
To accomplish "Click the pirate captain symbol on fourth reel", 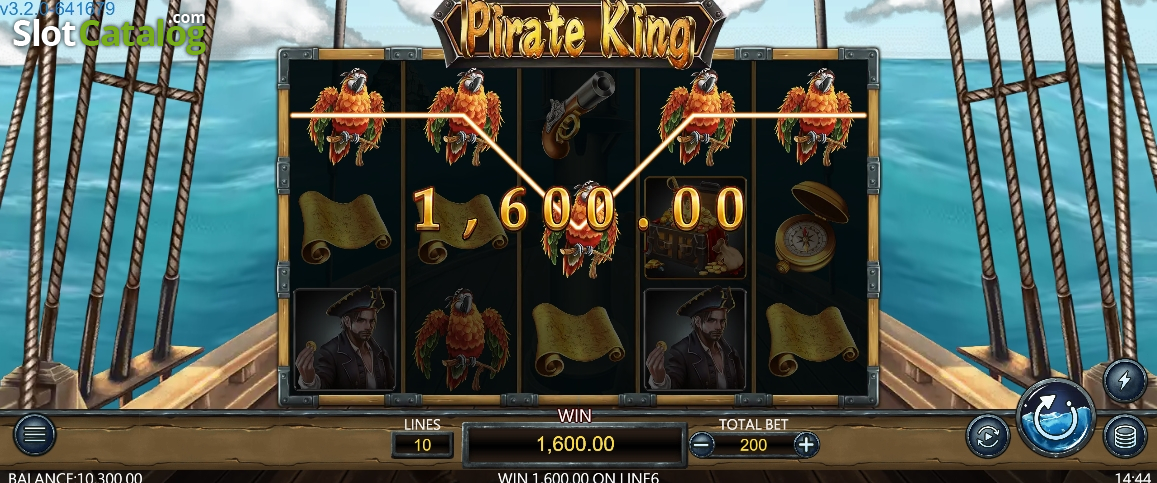I will (694, 340).
